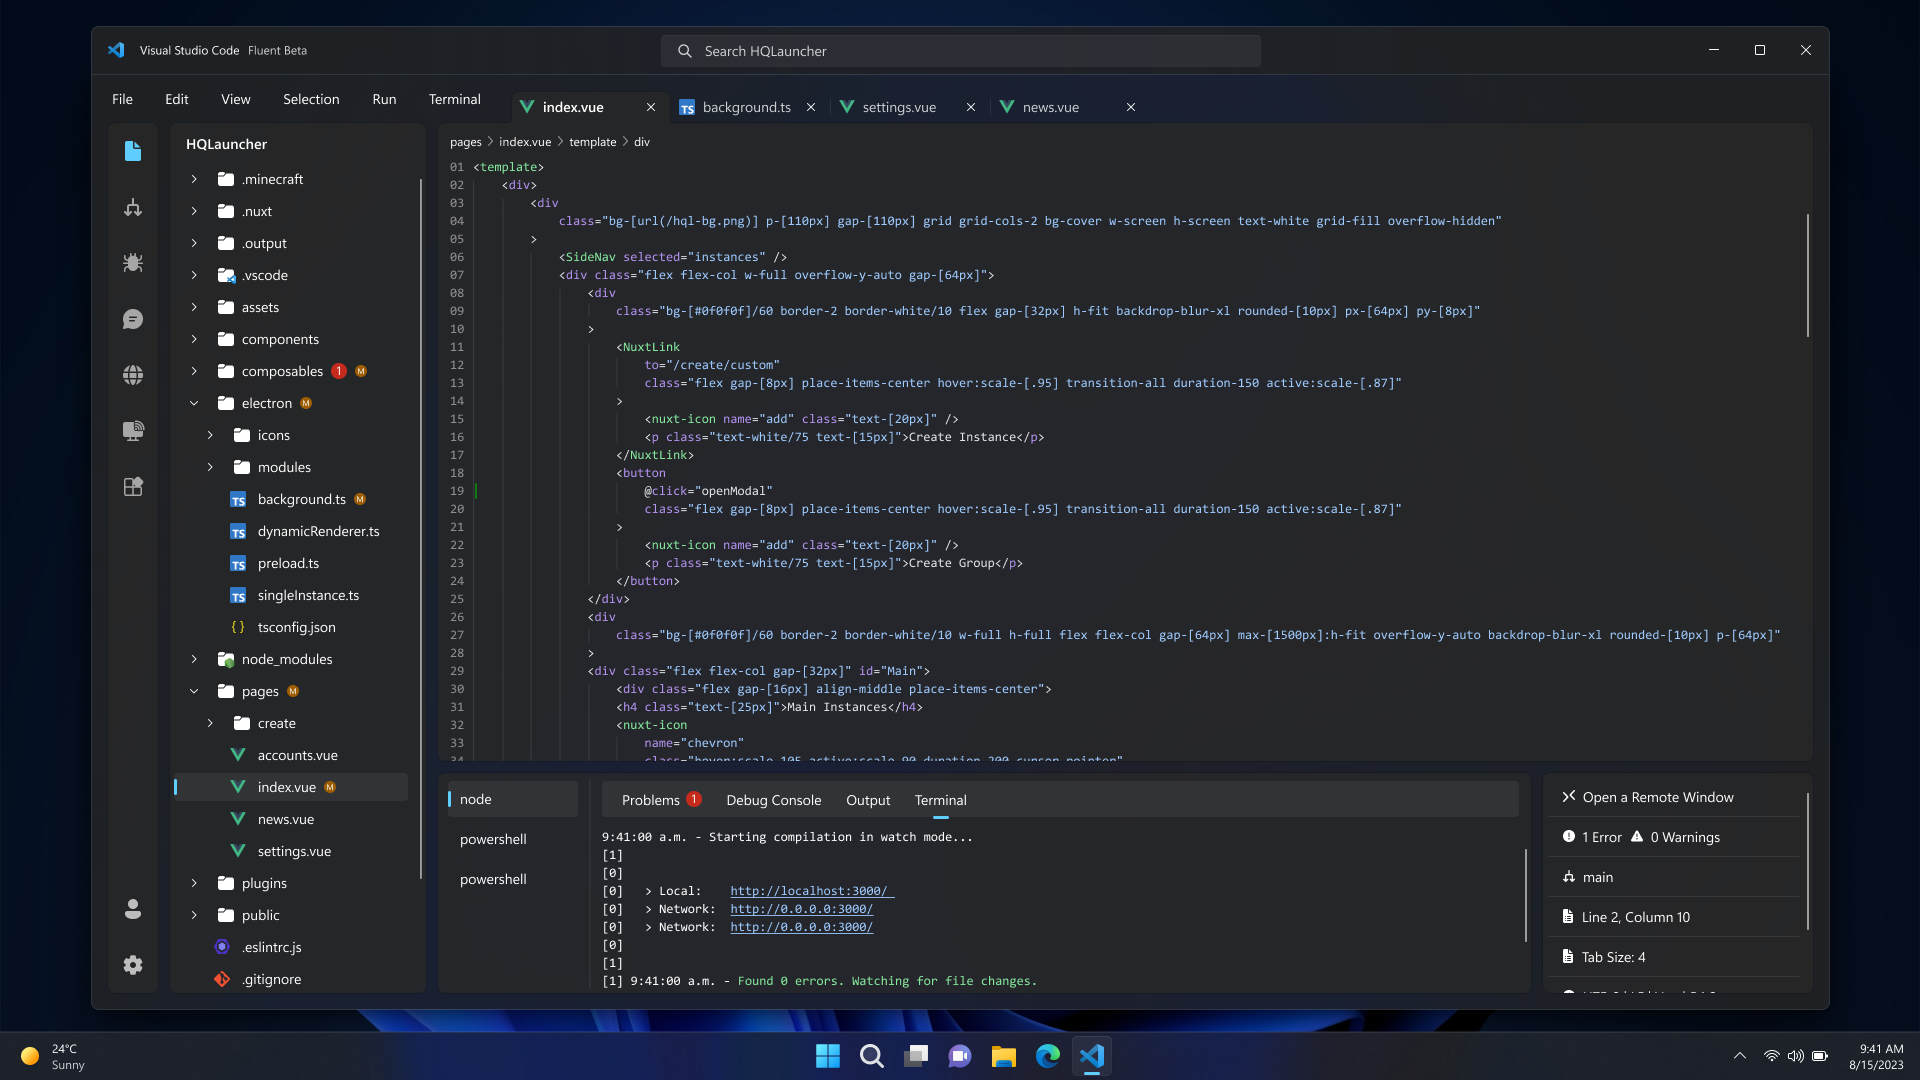Screen dimensions: 1920x1080
Task: Expand the plugins folder
Action: (194, 883)
